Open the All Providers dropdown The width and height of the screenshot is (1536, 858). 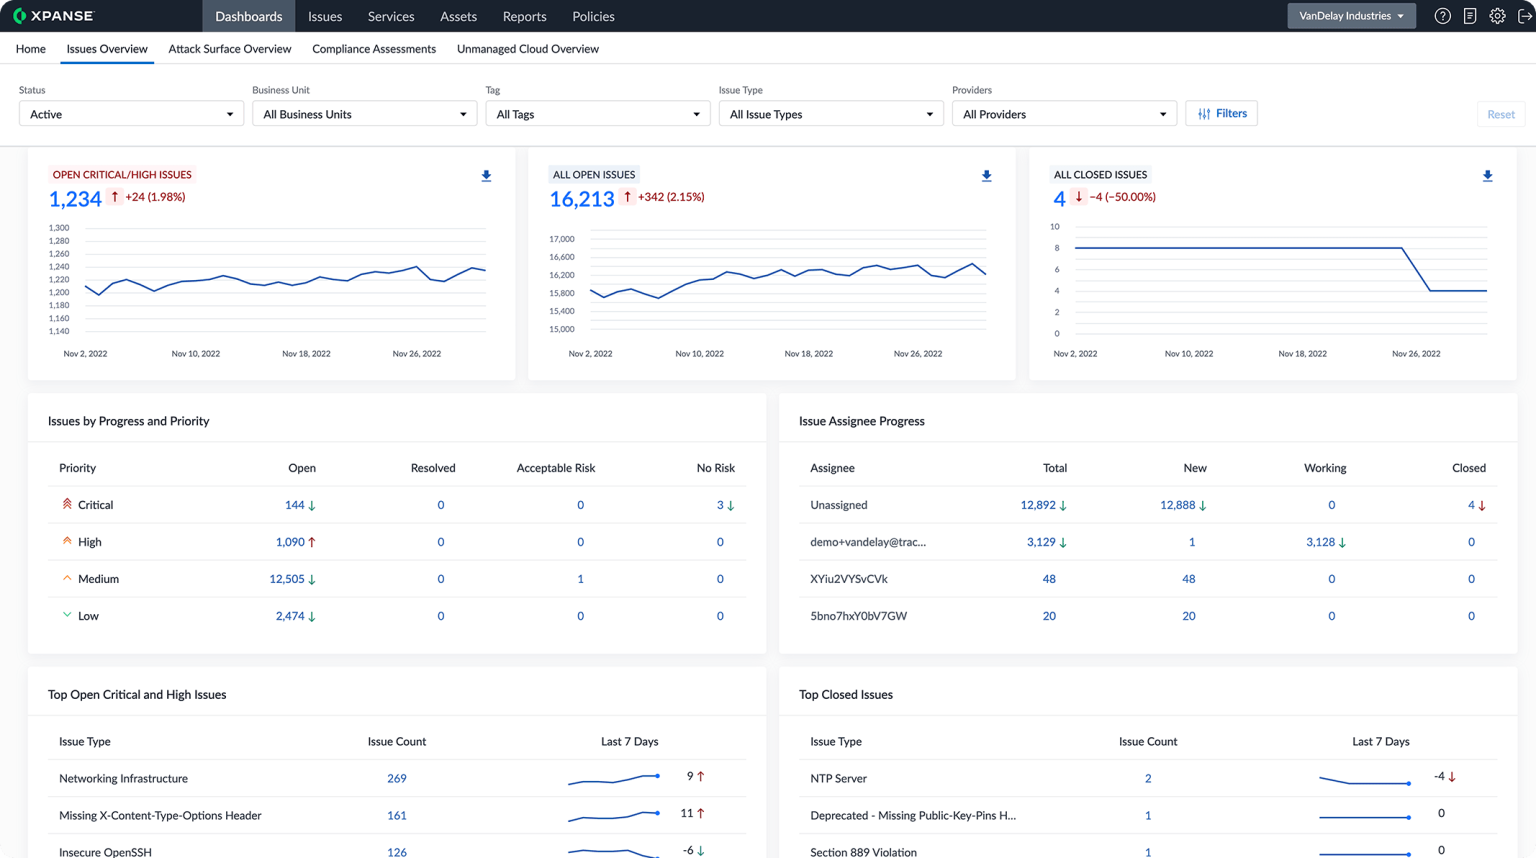(1064, 113)
